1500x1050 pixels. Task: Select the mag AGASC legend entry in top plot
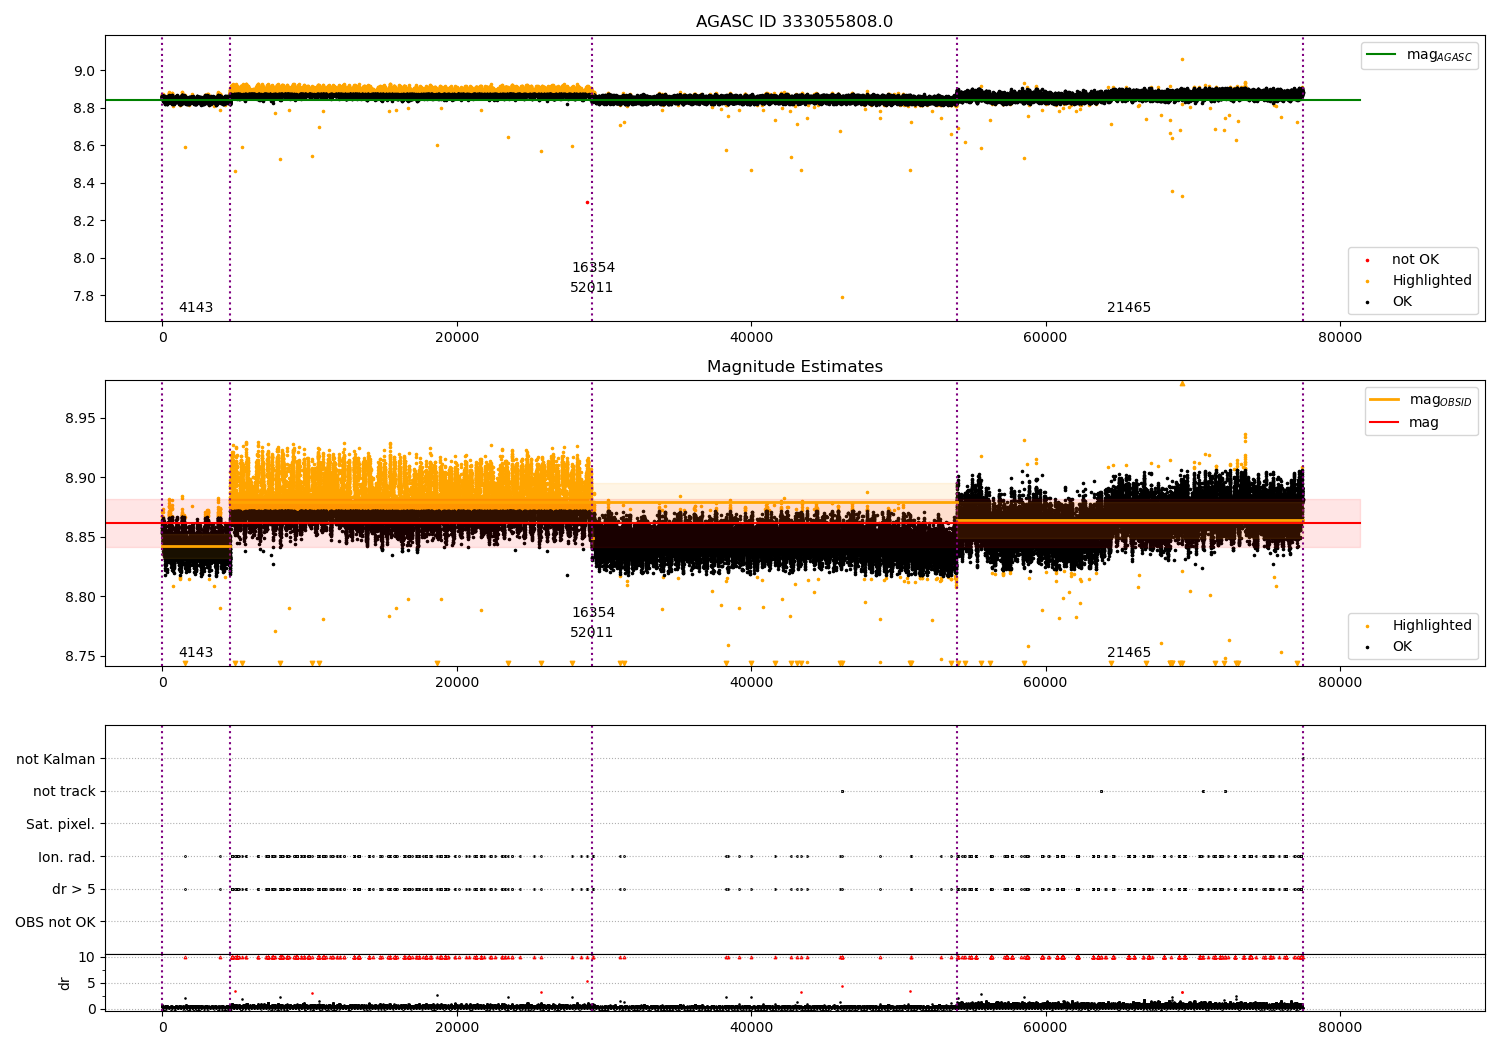tap(1419, 55)
